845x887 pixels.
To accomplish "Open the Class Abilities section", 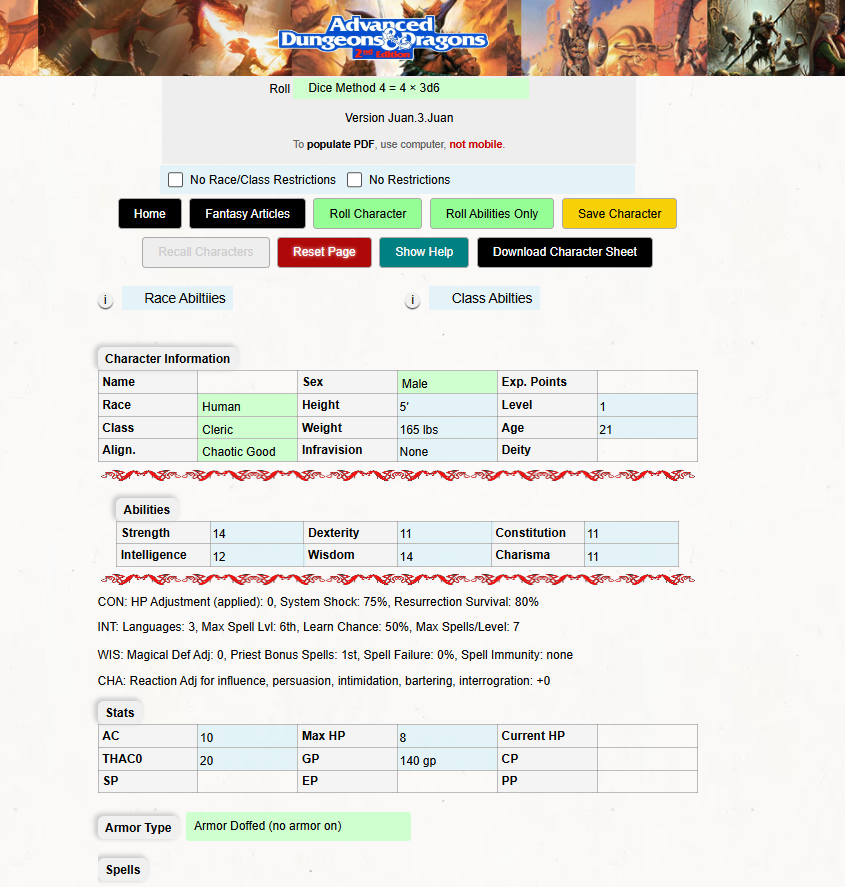I will [x=484, y=298].
